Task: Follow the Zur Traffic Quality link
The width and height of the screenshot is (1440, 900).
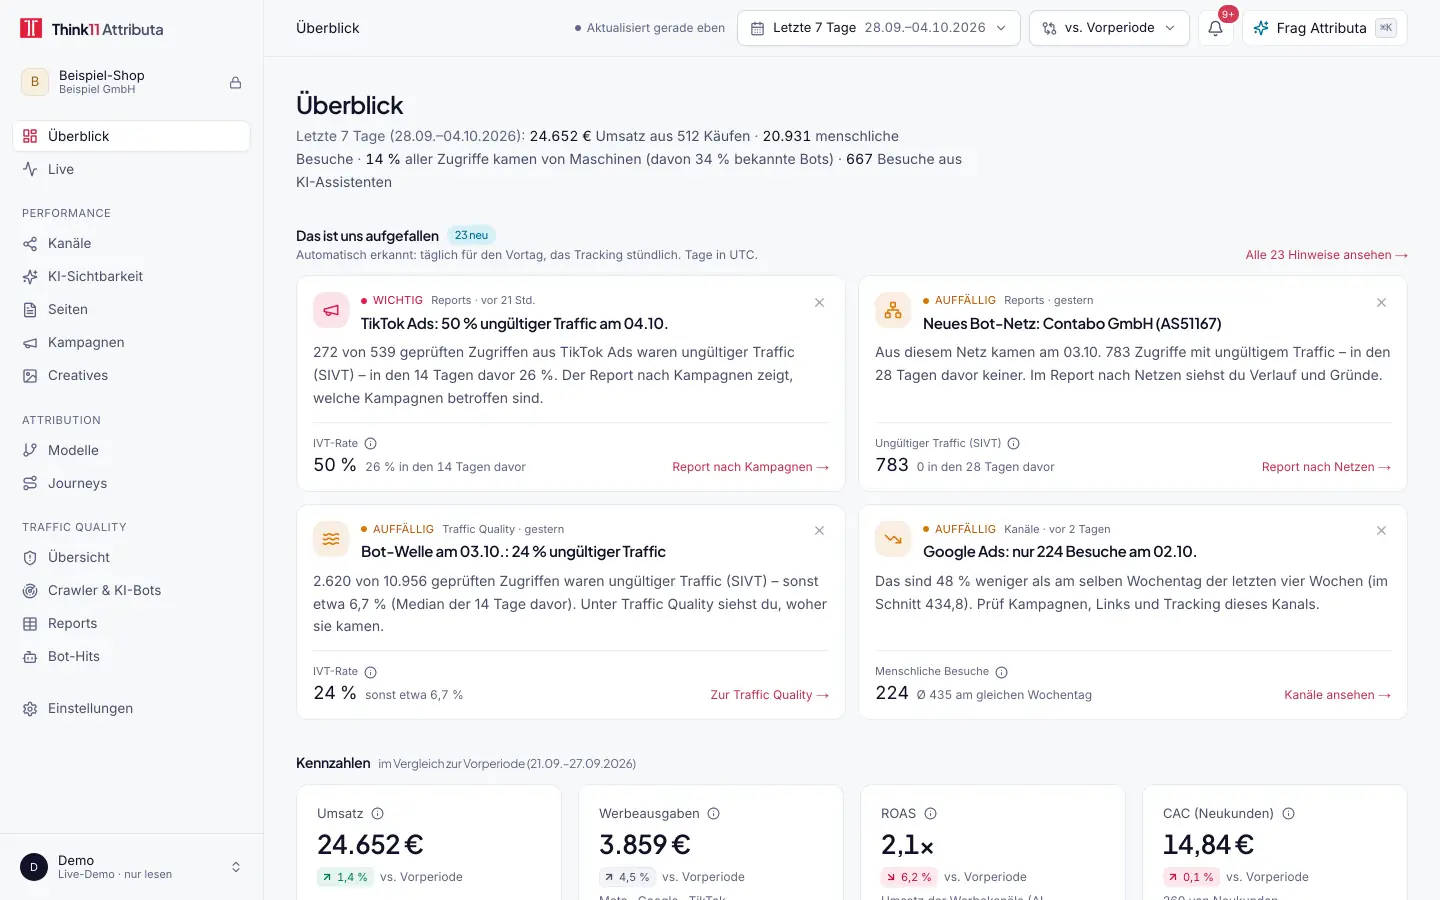Action: [769, 695]
